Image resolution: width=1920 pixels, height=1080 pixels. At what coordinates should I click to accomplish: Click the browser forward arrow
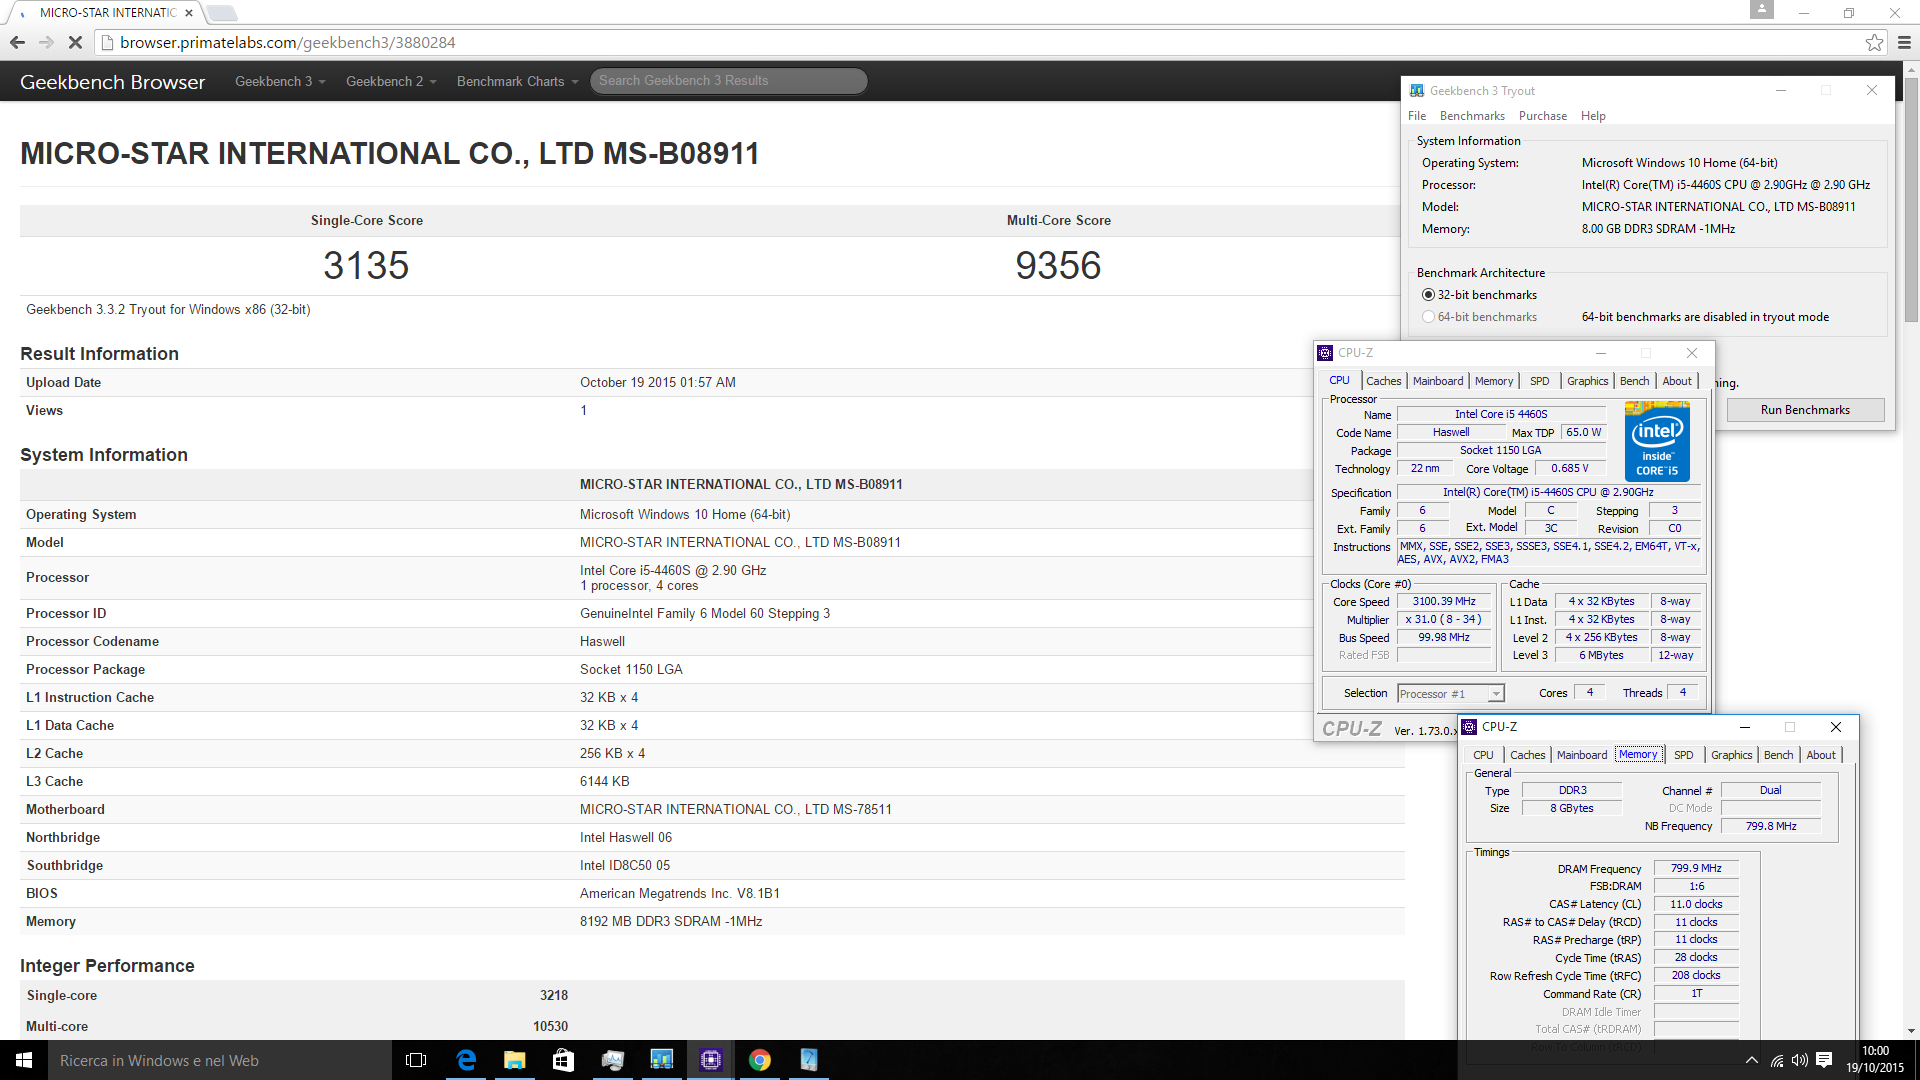tap(46, 42)
